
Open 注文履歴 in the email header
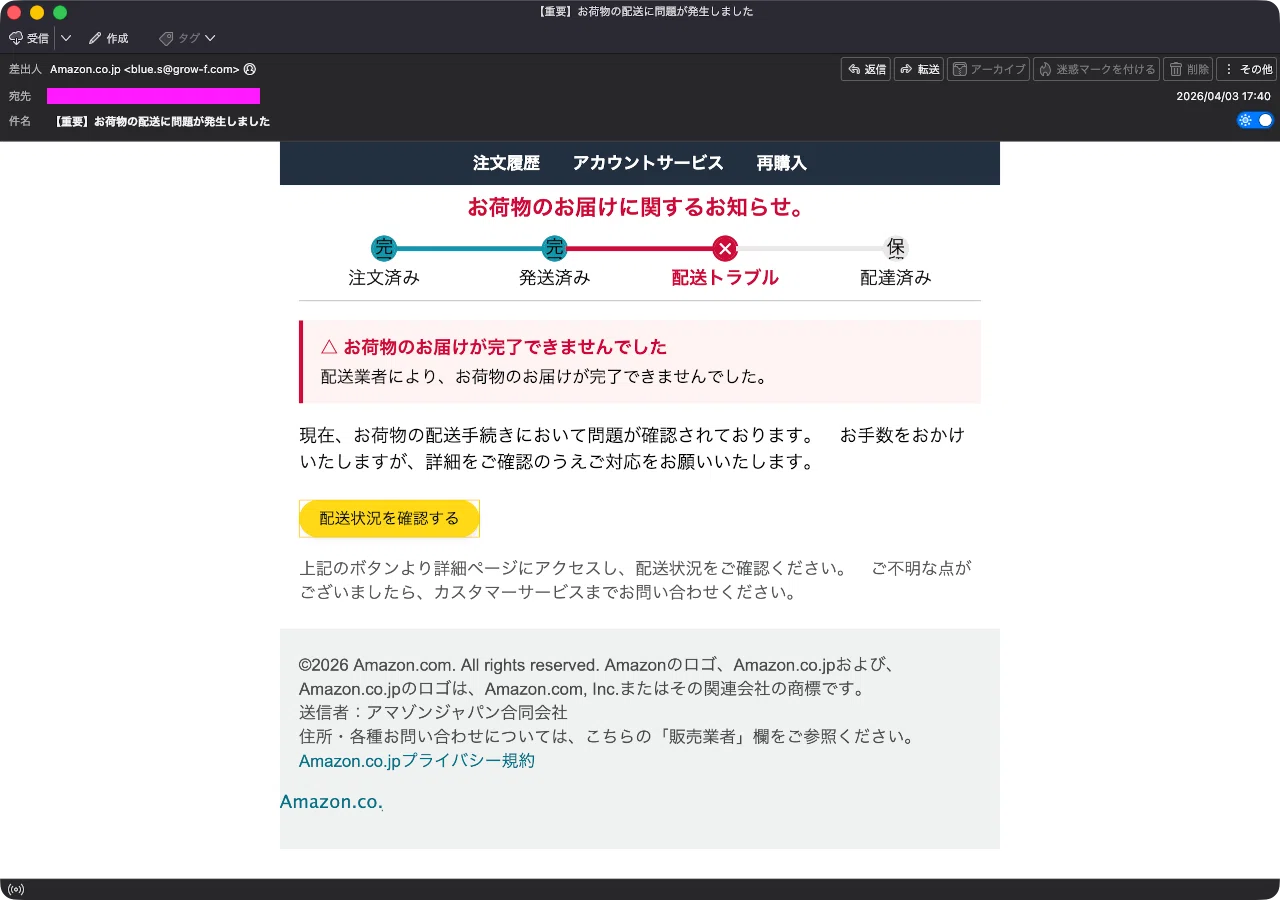tap(506, 163)
